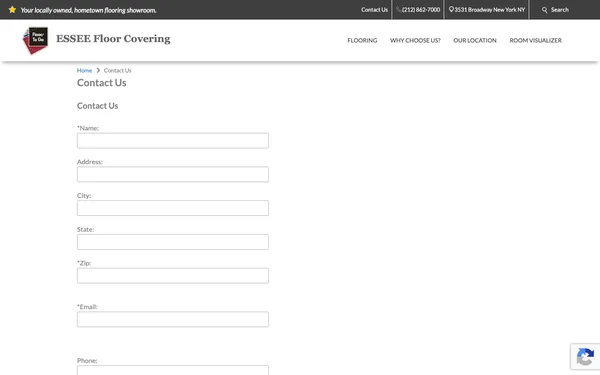This screenshot has width=600, height=375.
Task: Focus the City input field
Action: click(x=173, y=208)
